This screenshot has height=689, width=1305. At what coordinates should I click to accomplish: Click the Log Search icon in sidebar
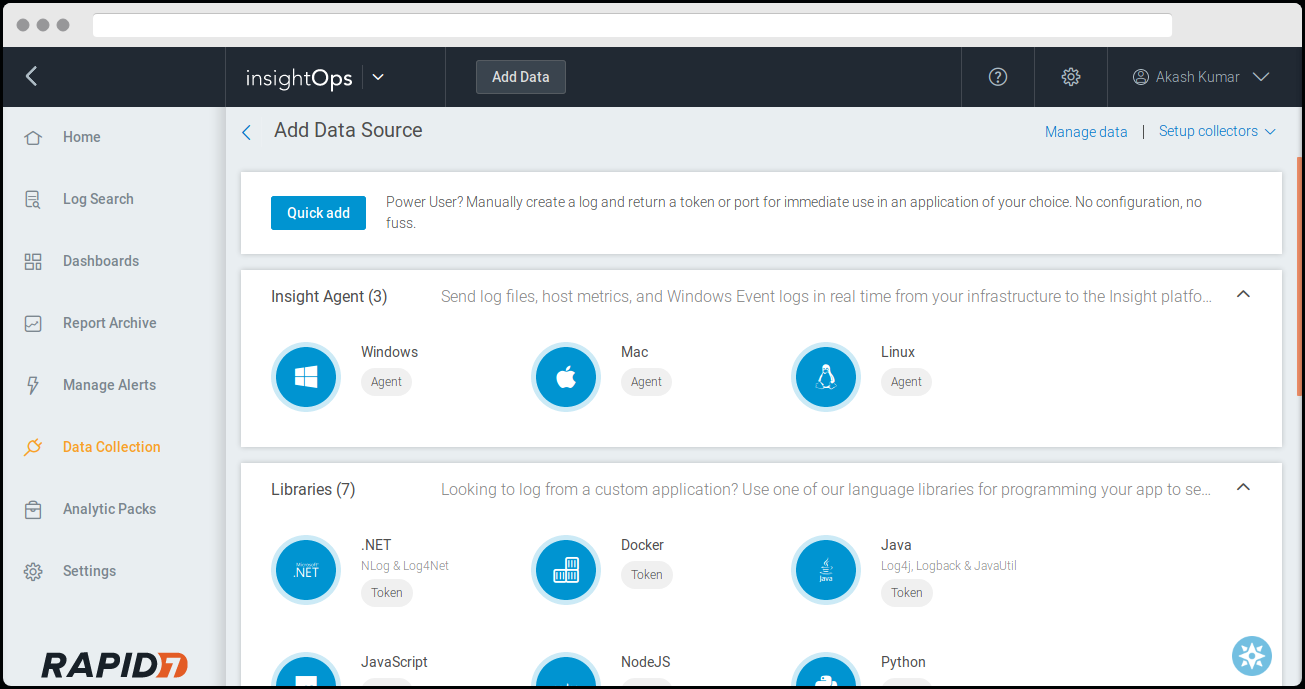pyautogui.click(x=33, y=199)
